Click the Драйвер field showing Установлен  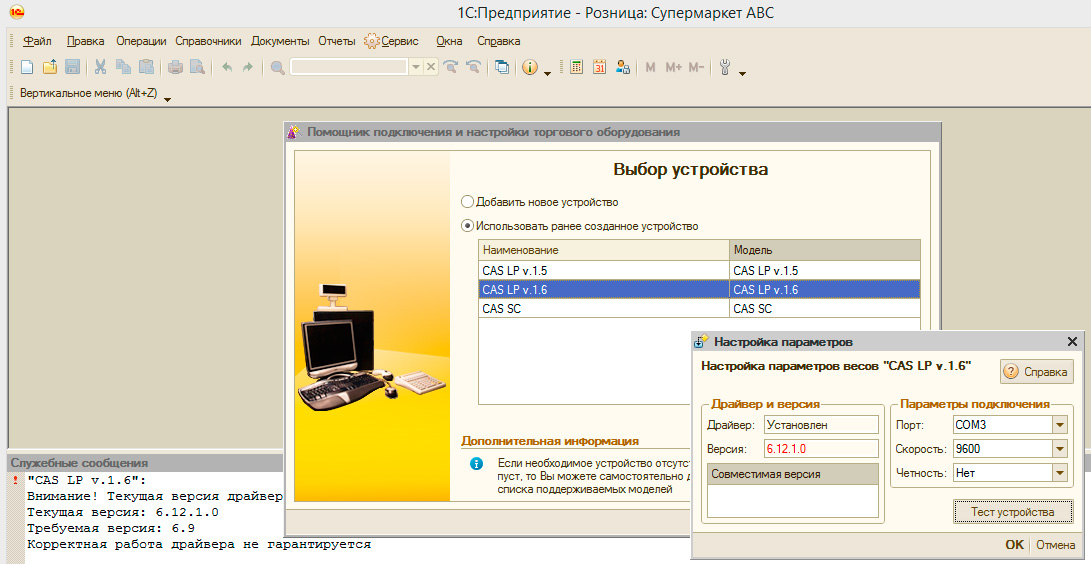point(821,425)
